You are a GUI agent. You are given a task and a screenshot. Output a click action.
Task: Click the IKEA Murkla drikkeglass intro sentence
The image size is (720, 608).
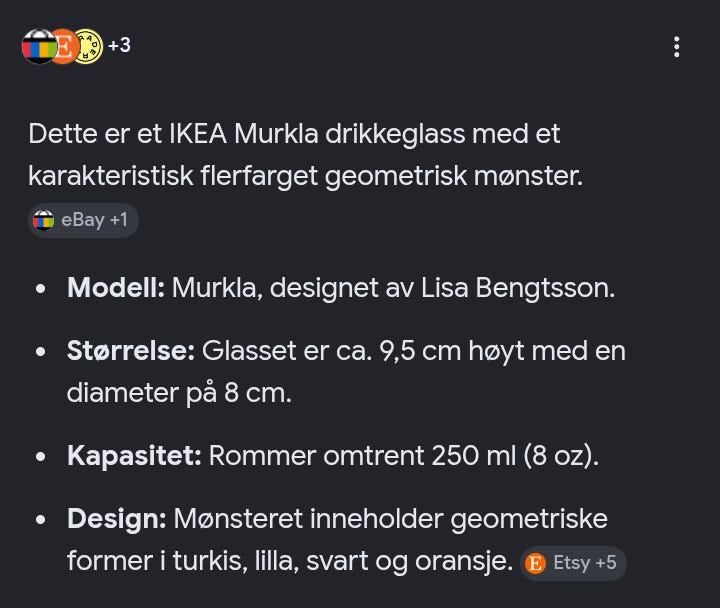pos(305,155)
